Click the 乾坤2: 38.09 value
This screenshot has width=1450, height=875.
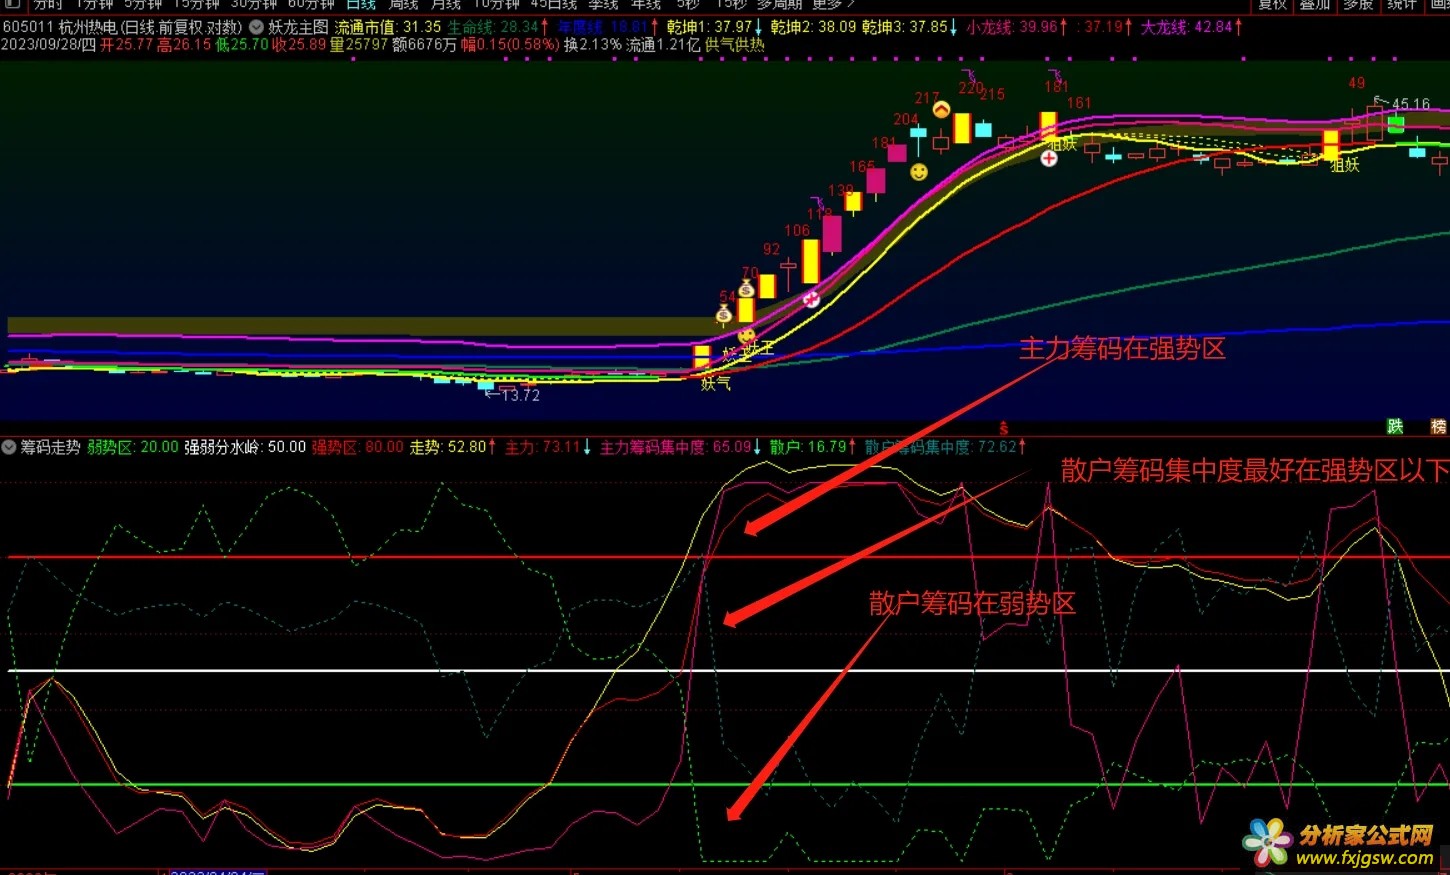(813, 27)
